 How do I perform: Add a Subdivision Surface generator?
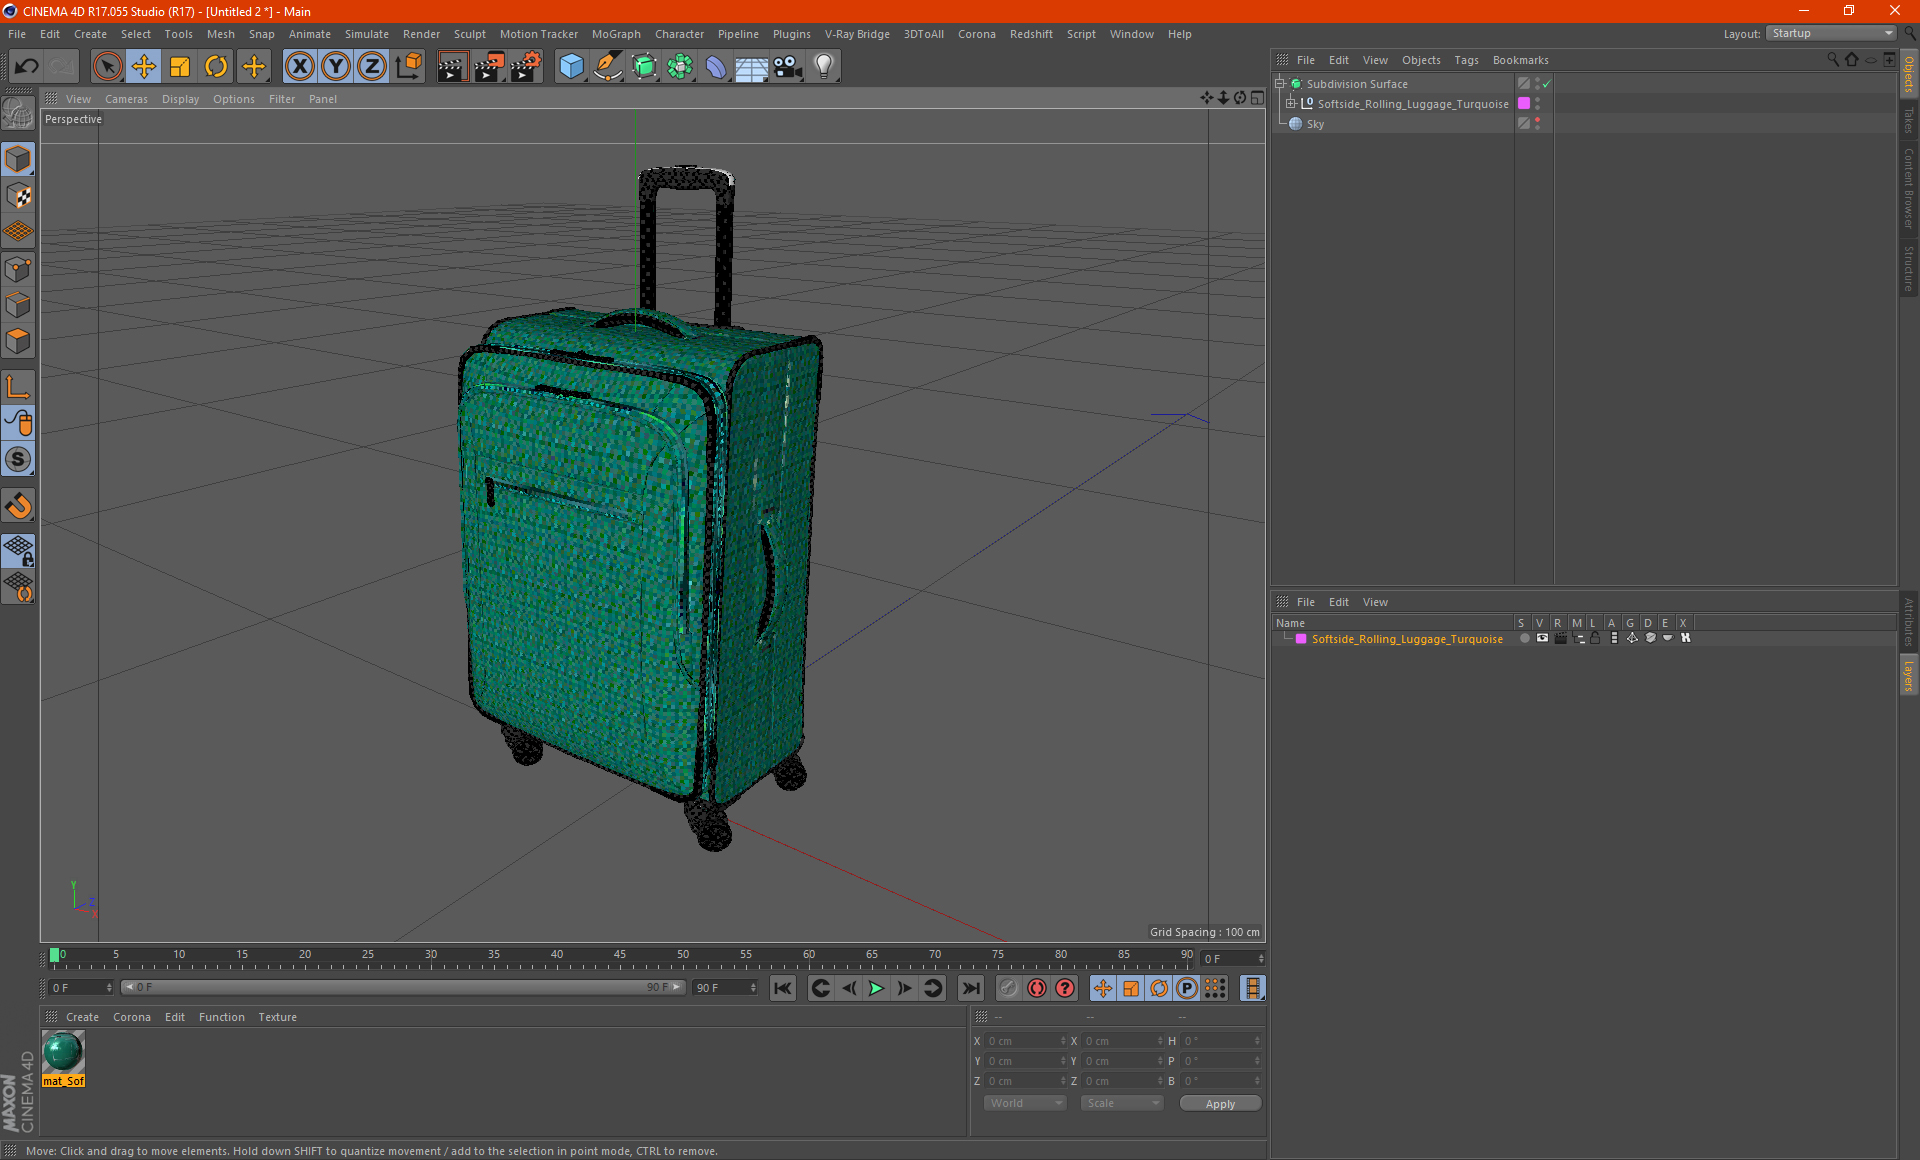[644, 66]
